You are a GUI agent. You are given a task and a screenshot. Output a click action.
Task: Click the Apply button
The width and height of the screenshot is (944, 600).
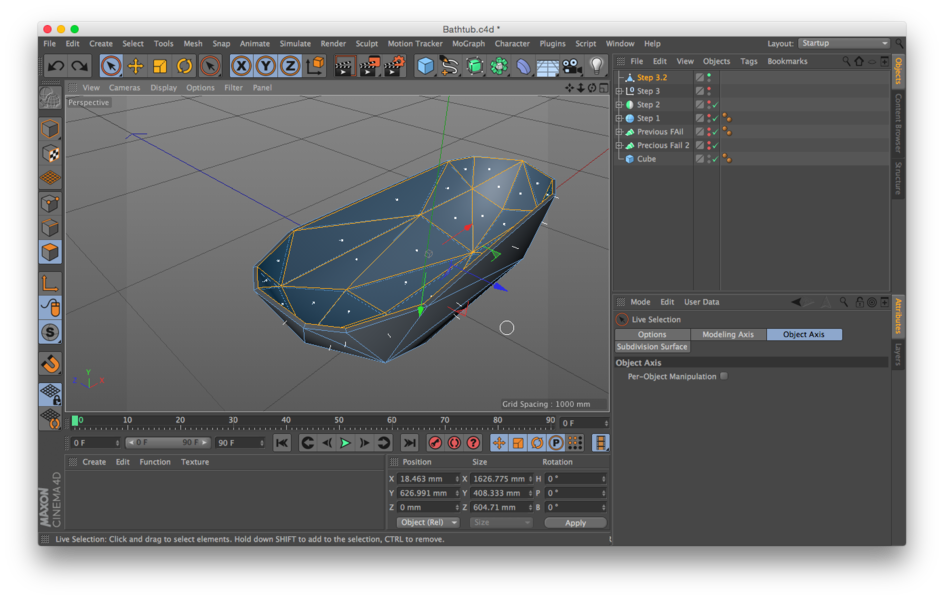point(575,522)
